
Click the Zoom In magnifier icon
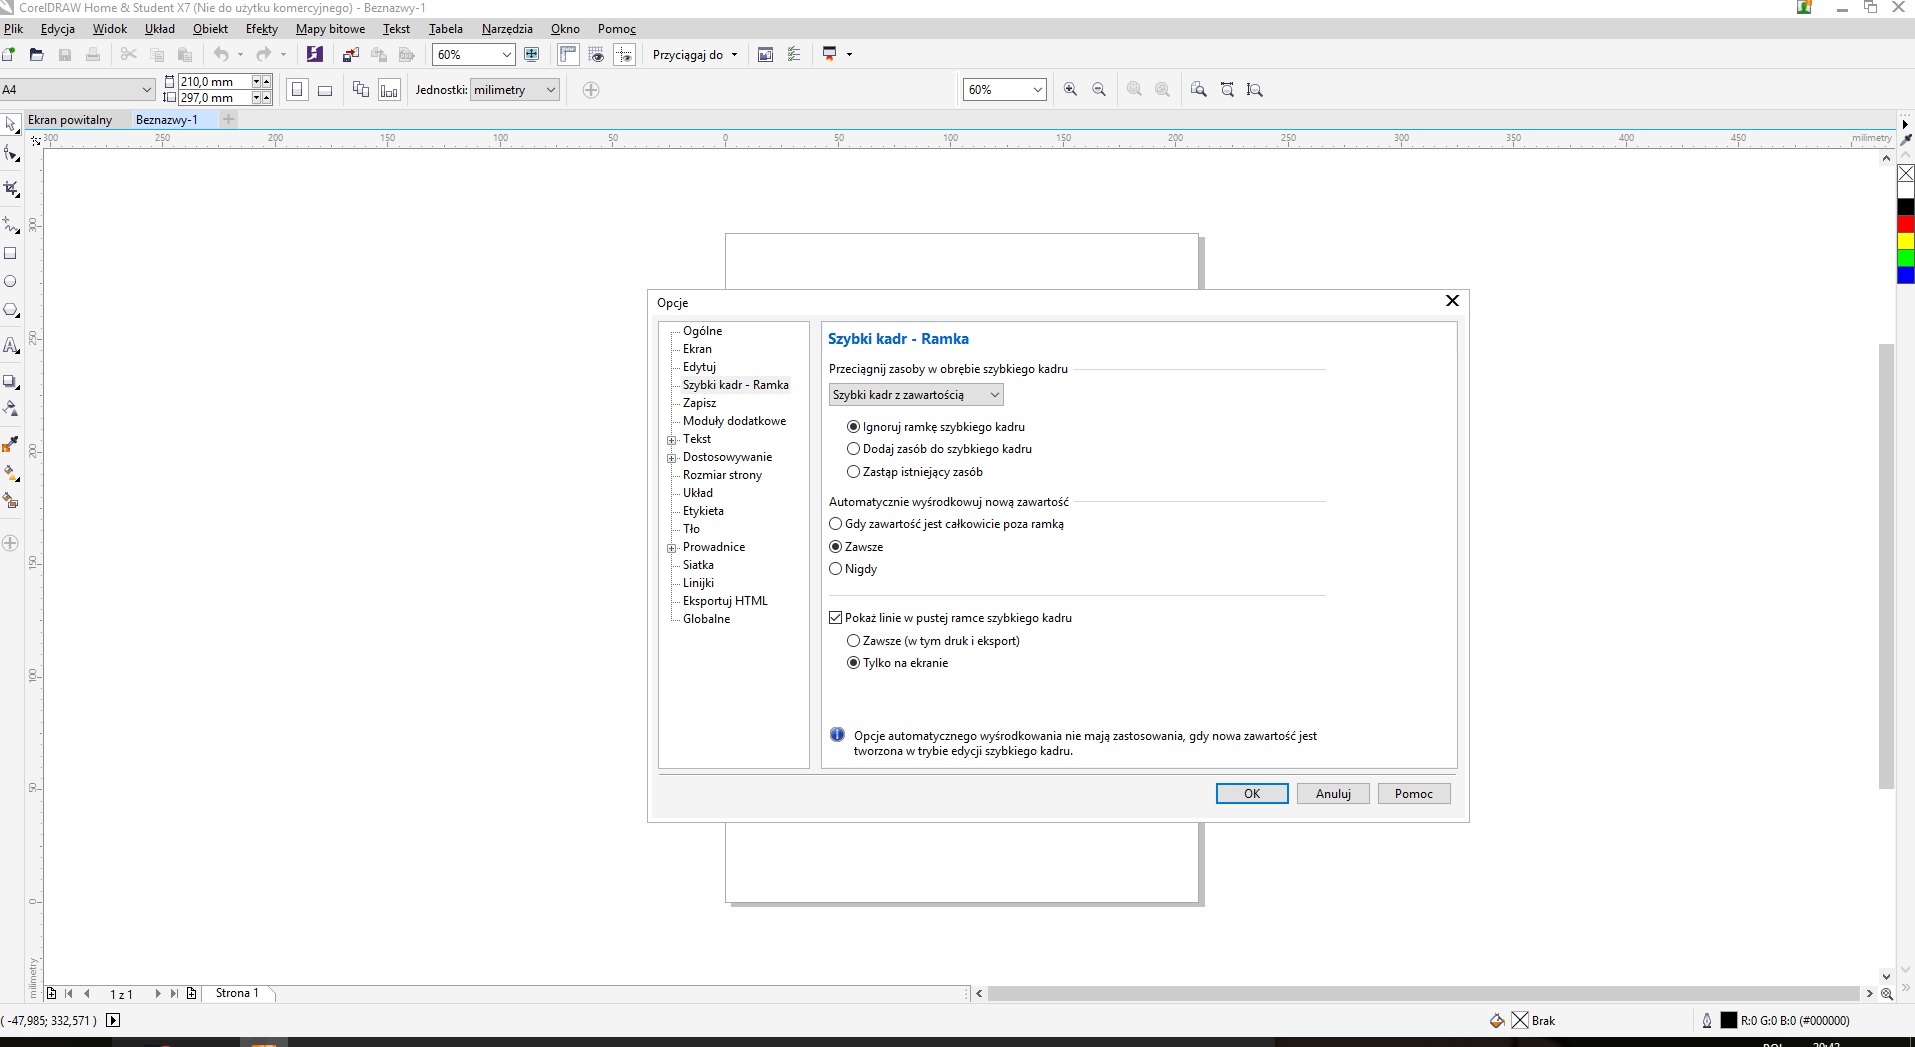tap(1070, 90)
